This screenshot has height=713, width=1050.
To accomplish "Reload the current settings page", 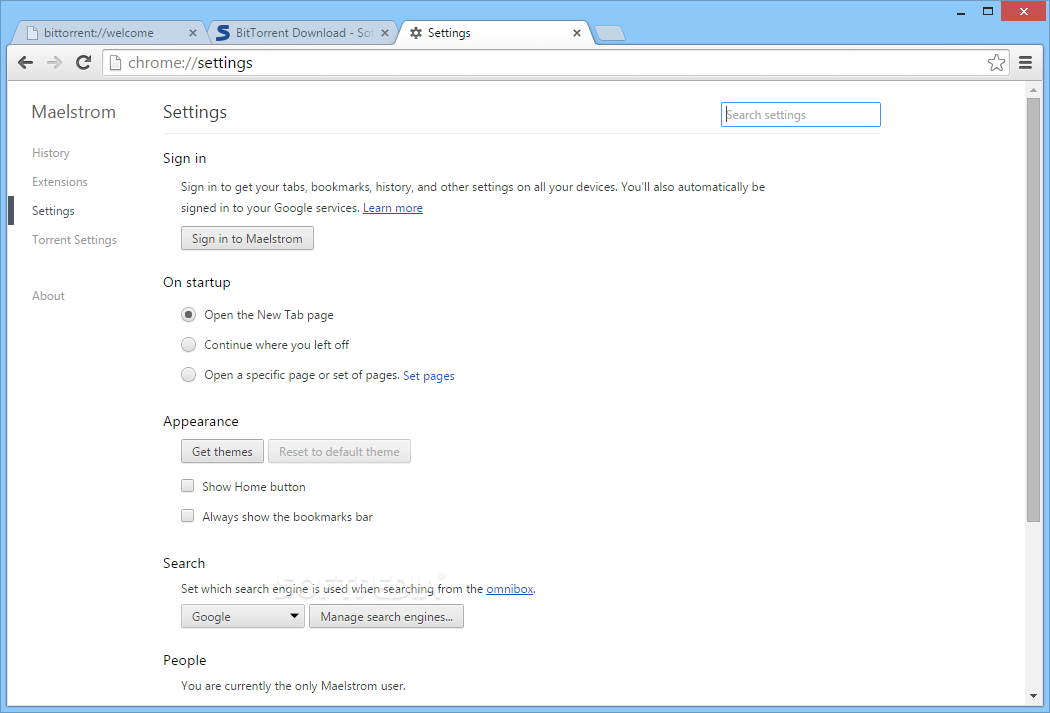I will pos(84,62).
